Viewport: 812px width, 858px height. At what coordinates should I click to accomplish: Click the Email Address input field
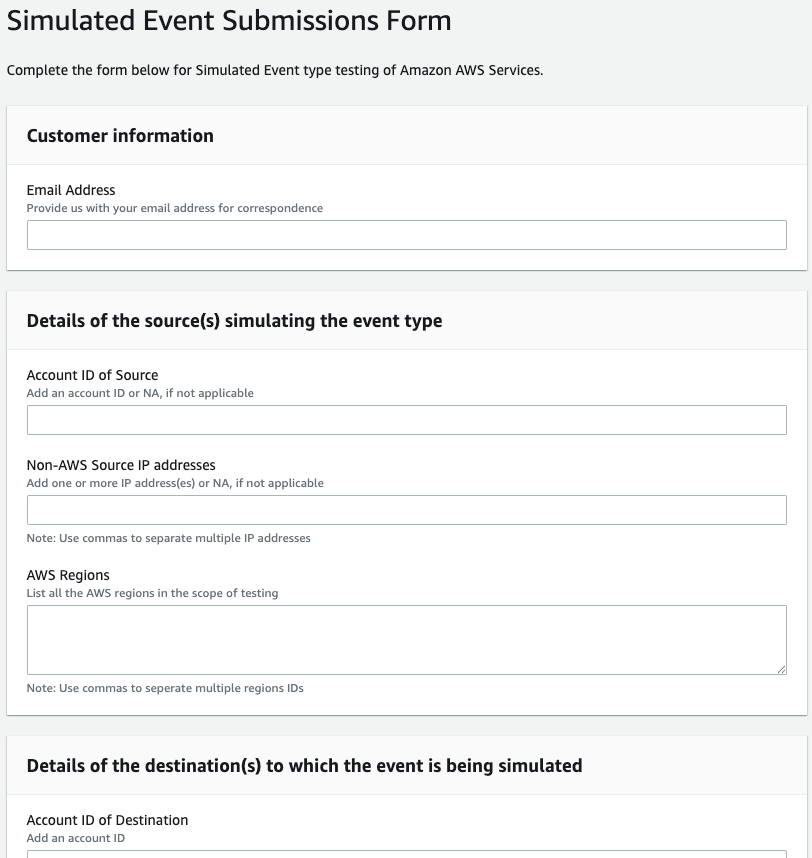click(406, 235)
